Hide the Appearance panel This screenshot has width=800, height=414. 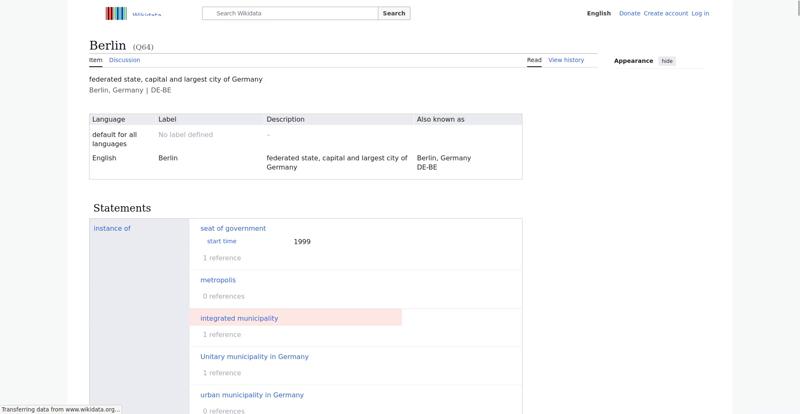coord(667,61)
